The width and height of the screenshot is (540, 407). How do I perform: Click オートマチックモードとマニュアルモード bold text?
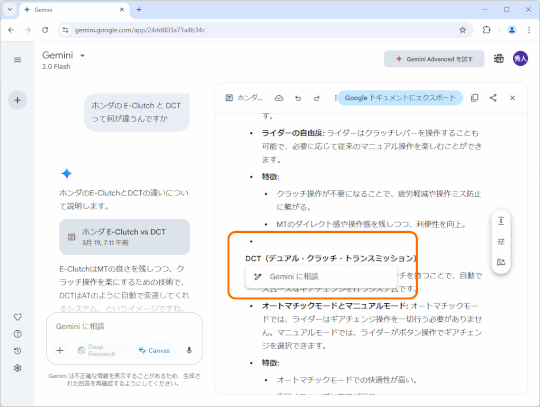click(335, 306)
